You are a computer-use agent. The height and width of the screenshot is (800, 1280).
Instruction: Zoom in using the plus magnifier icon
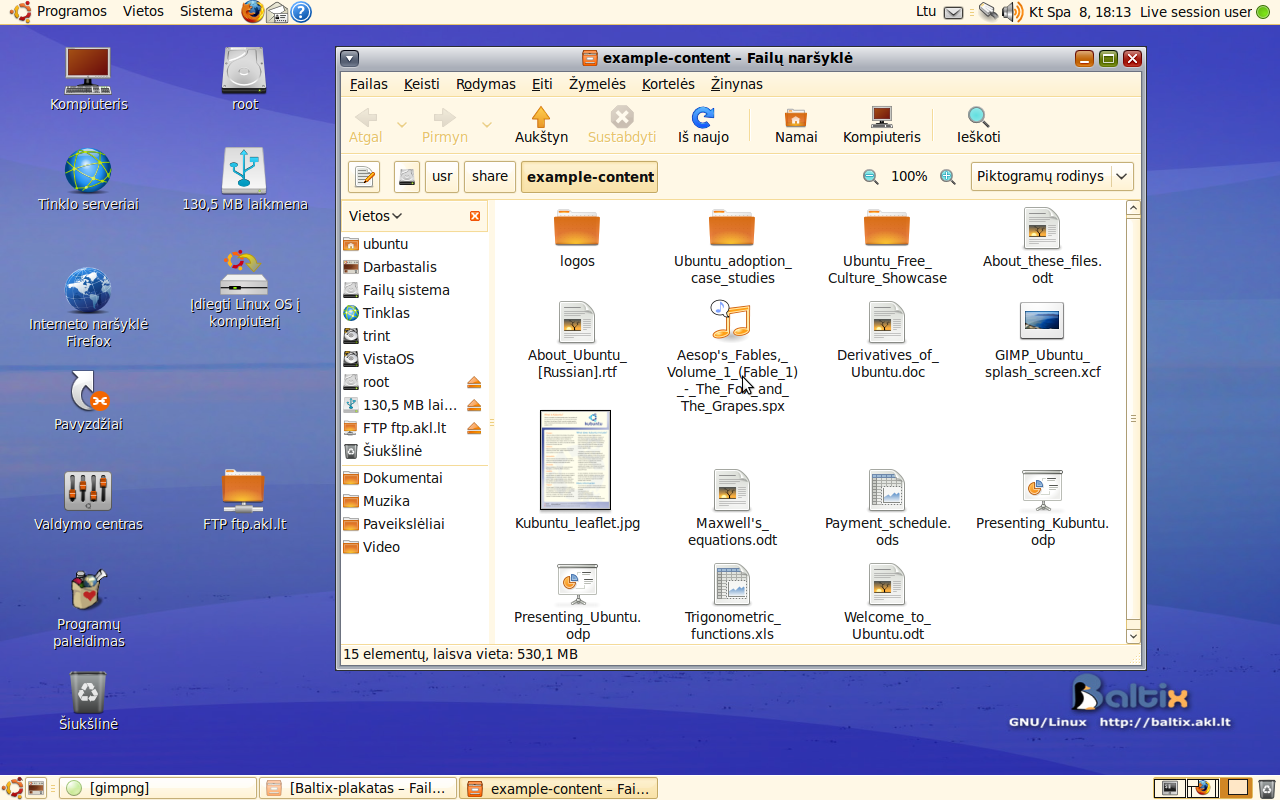point(947,177)
